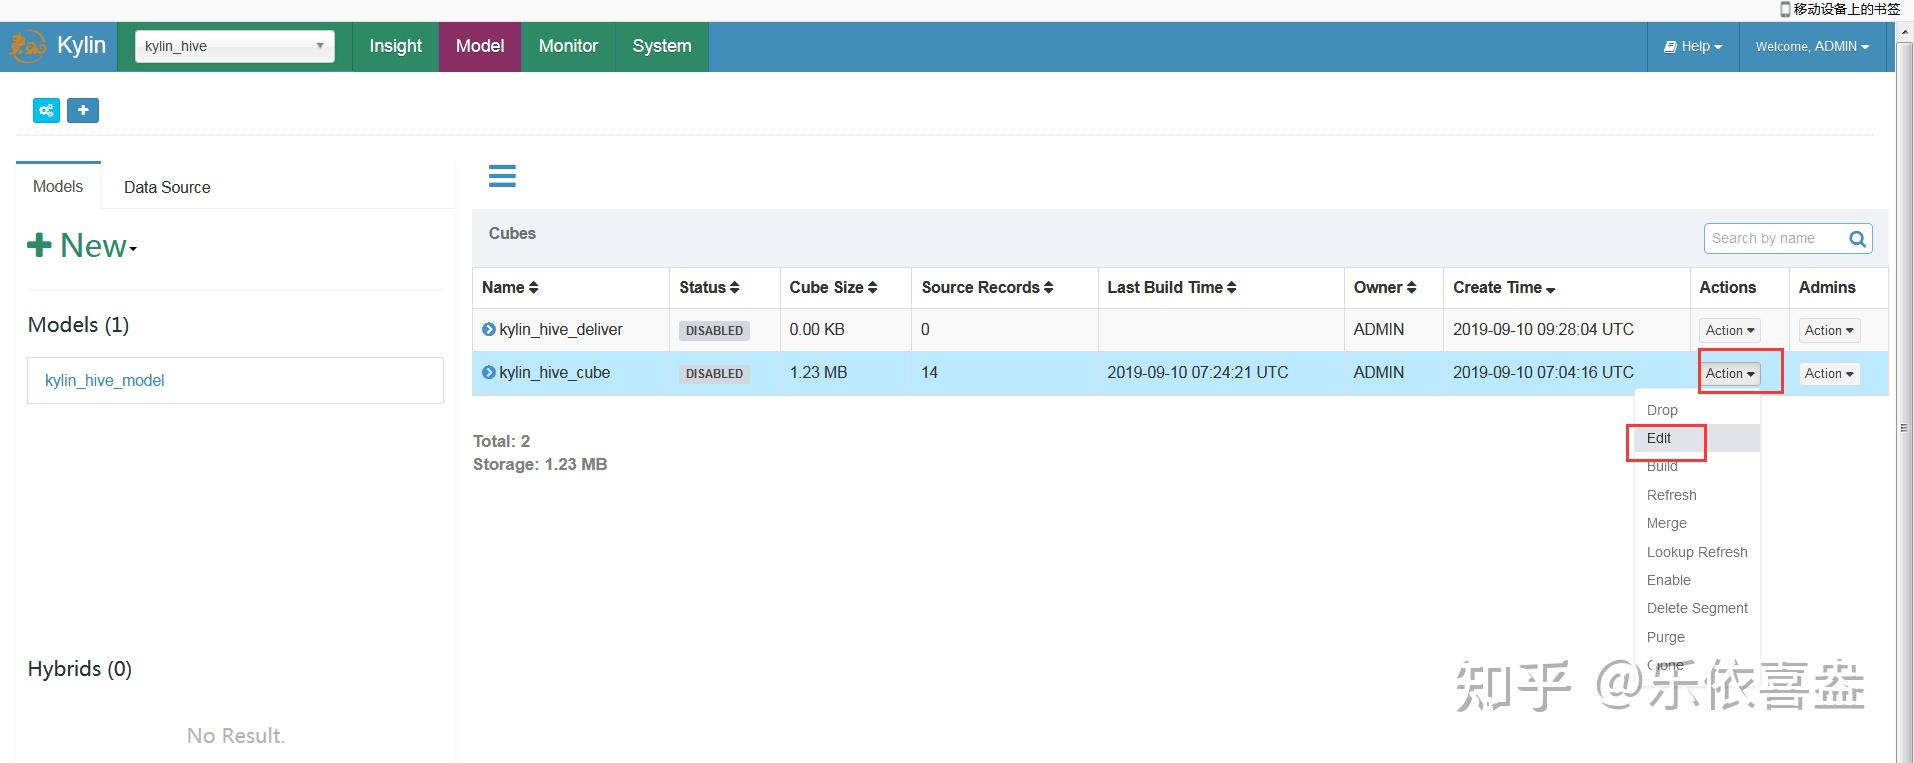Click the Kylin logo icon

click(27, 46)
